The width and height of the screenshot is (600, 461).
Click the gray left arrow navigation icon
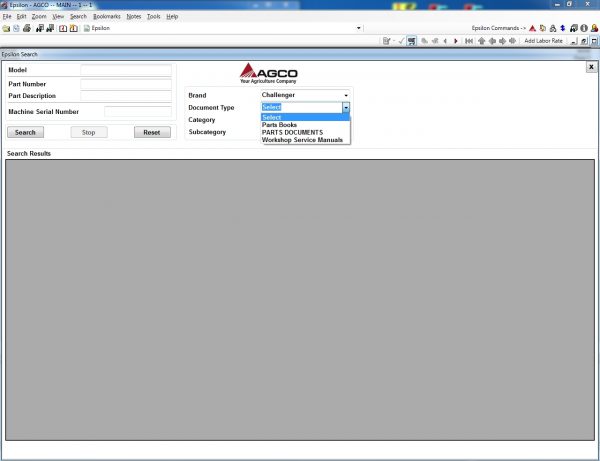(492, 41)
